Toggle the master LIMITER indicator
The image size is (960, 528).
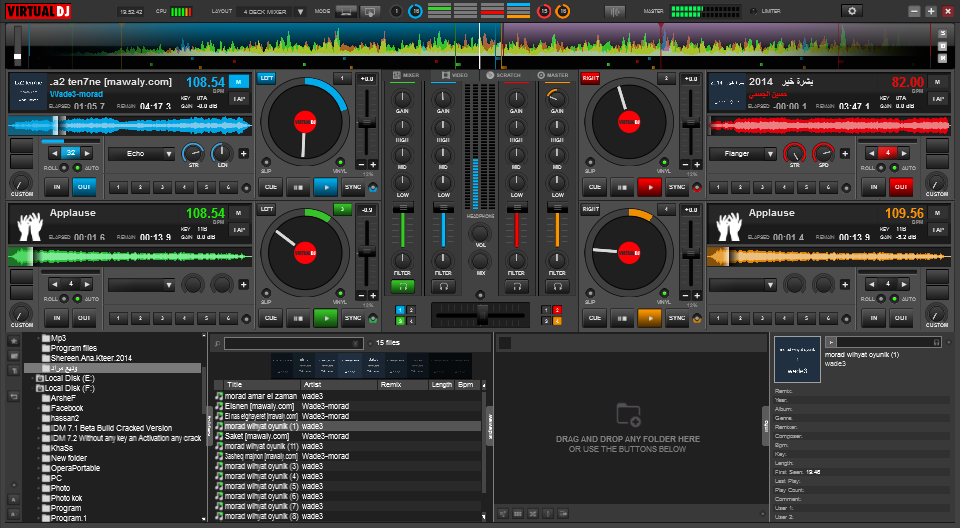pyautogui.click(x=753, y=11)
